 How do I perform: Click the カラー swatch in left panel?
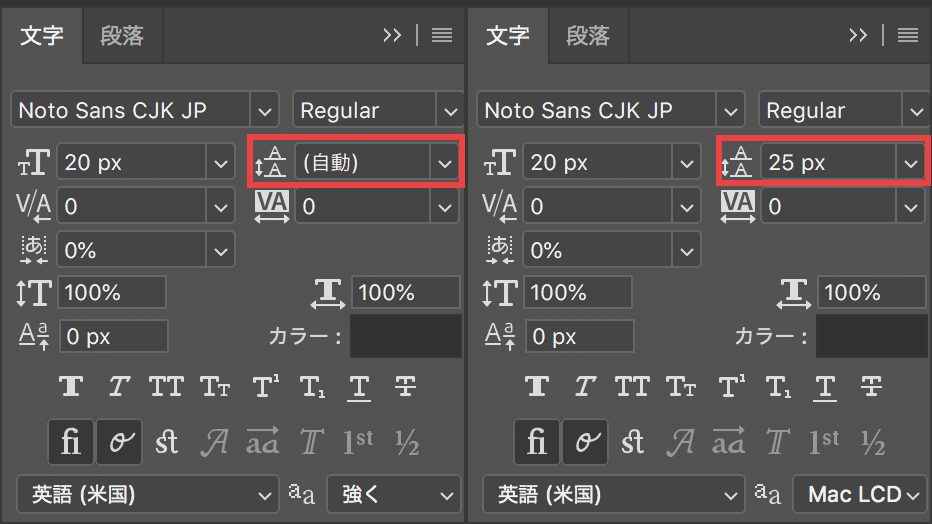405,336
